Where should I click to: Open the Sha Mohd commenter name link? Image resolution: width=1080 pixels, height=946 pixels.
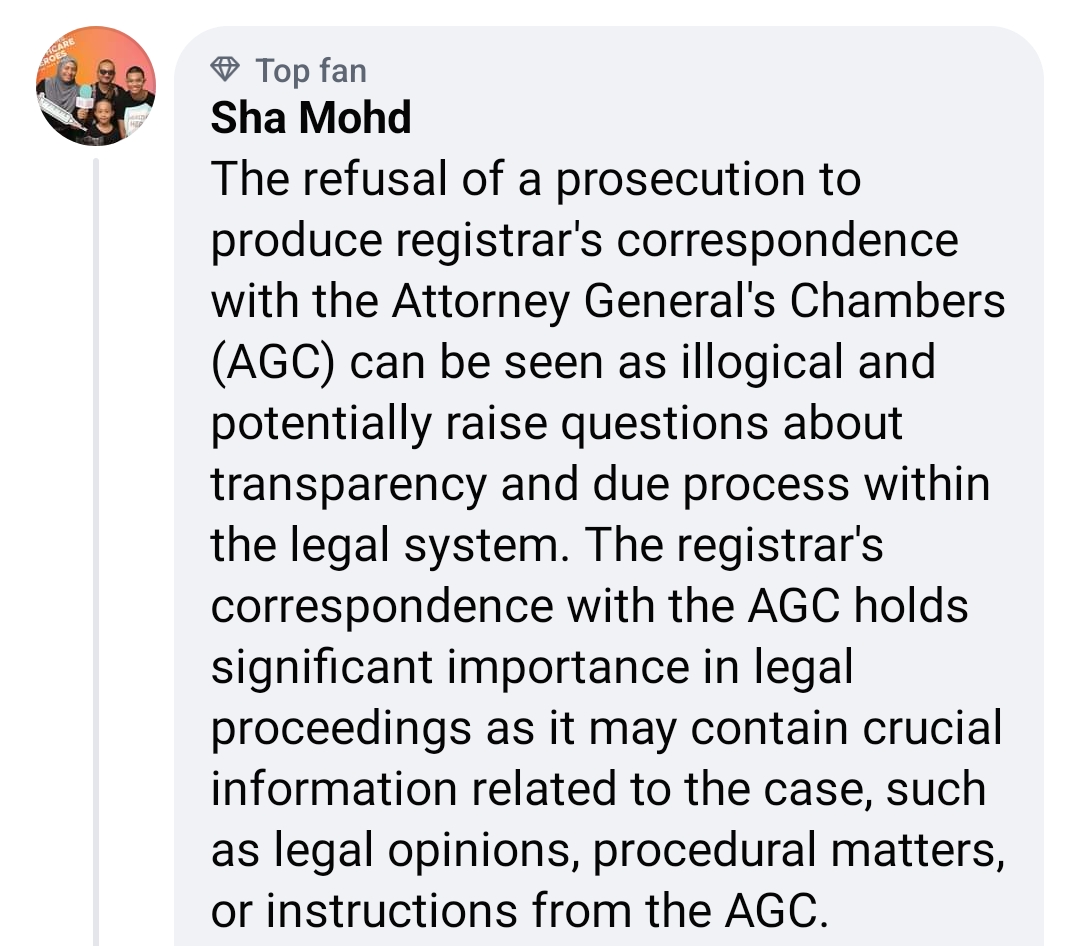311,117
